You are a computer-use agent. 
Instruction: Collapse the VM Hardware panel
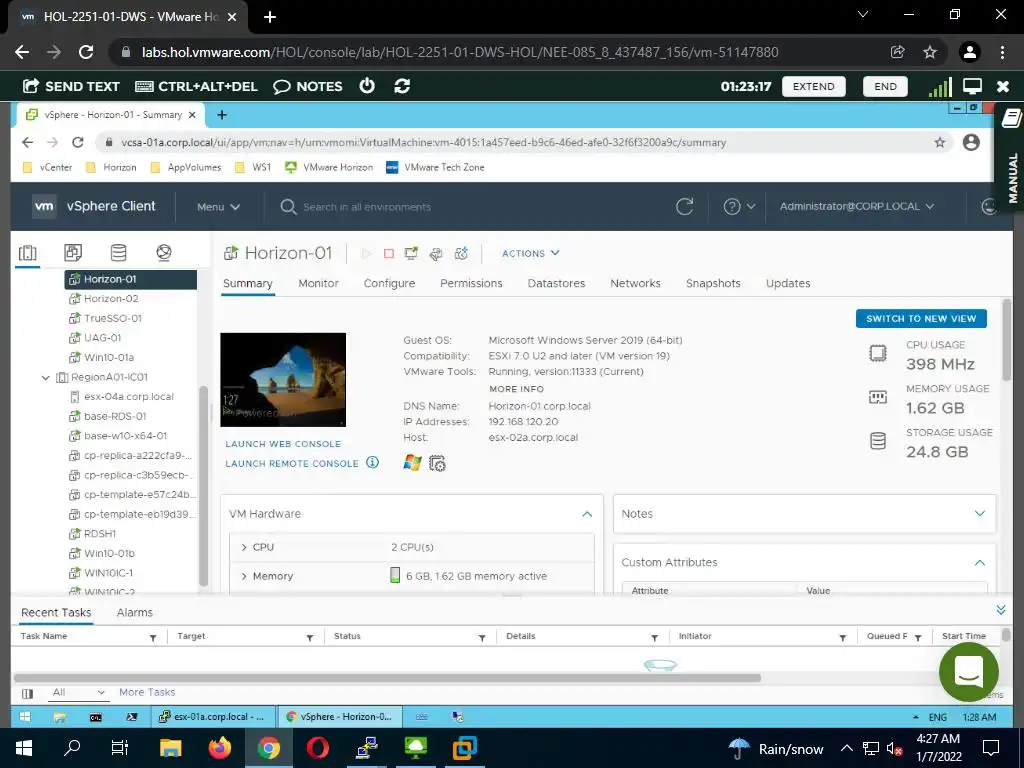[x=587, y=514]
